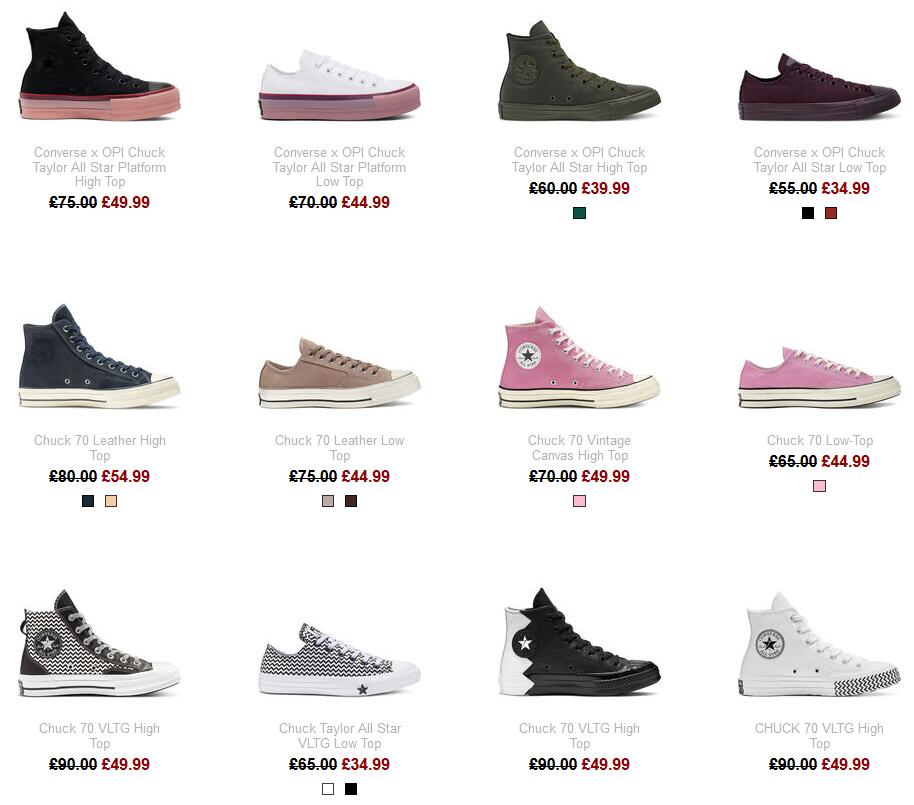Open Chuck Taylor All Star VLTG Low Top link
The width and height of the screenshot is (914, 805).
click(x=340, y=736)
